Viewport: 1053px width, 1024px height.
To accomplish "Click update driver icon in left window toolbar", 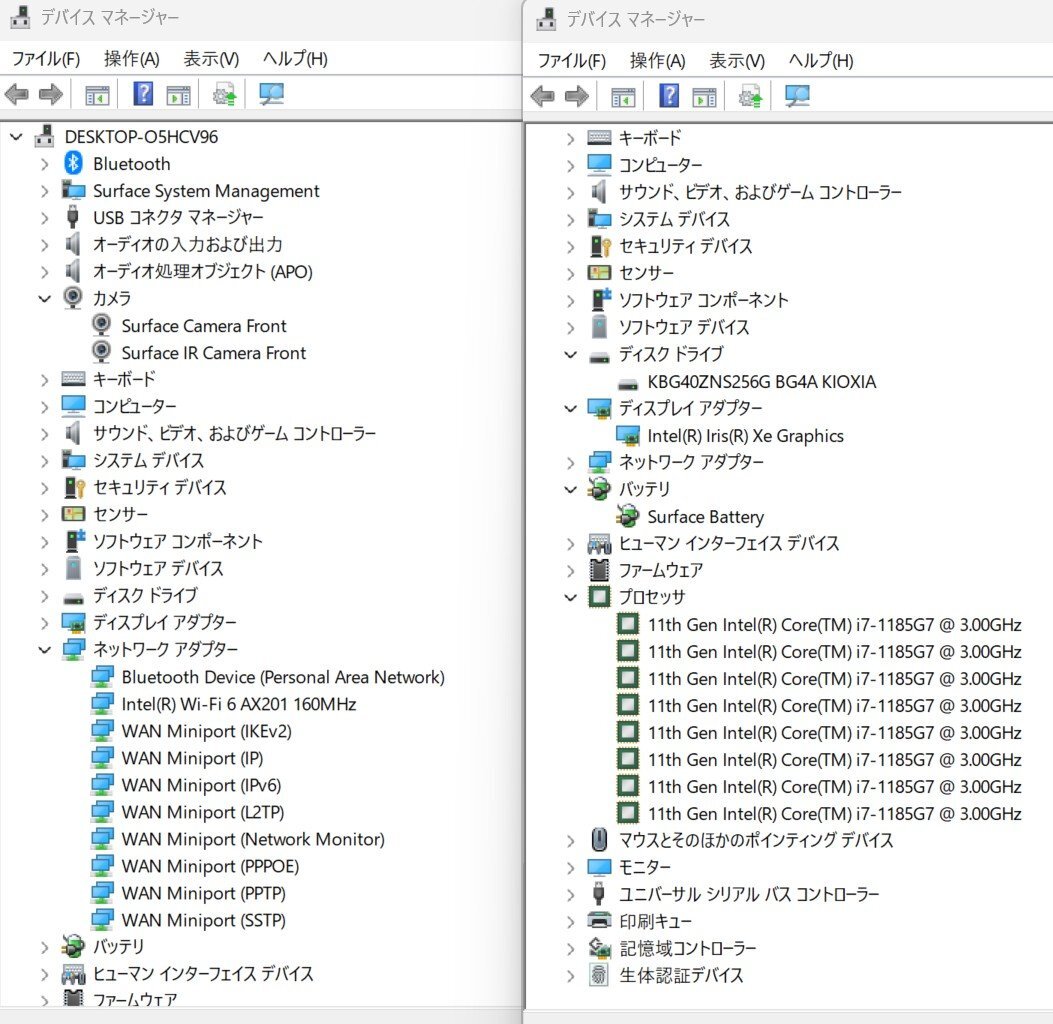I will pyautogui.click(x=225, y=95).
